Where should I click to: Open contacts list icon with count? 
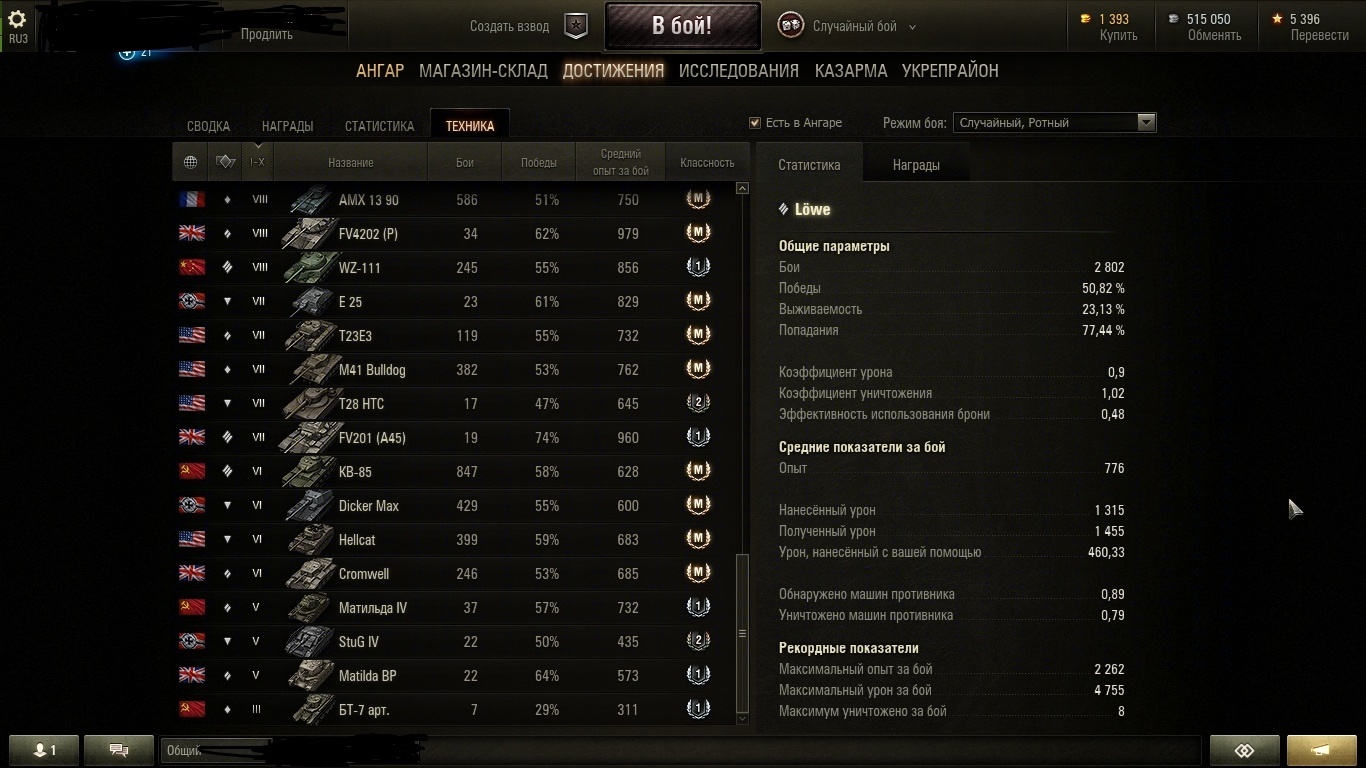click(x=43, y=750)
